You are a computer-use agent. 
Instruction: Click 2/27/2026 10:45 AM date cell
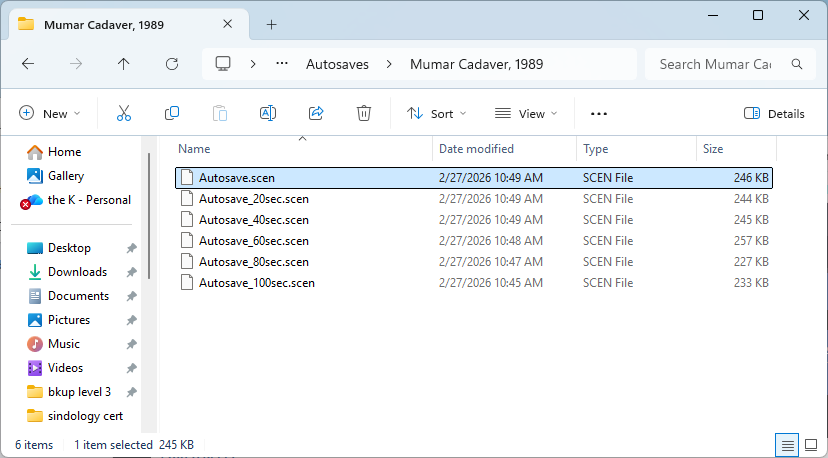(491, 283)
